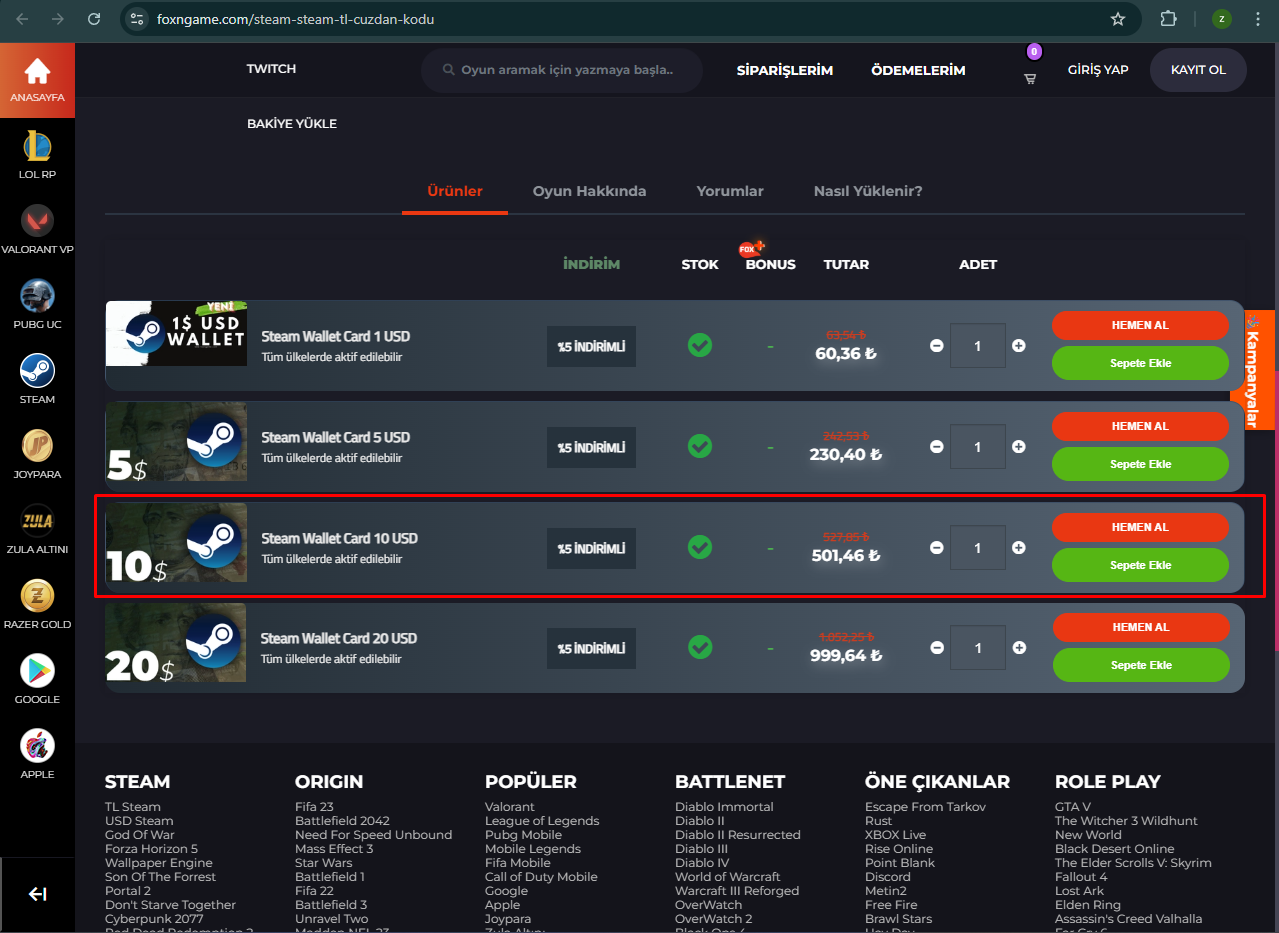Decrease quantity for Steam Wallet Card 10 USD

937,548
